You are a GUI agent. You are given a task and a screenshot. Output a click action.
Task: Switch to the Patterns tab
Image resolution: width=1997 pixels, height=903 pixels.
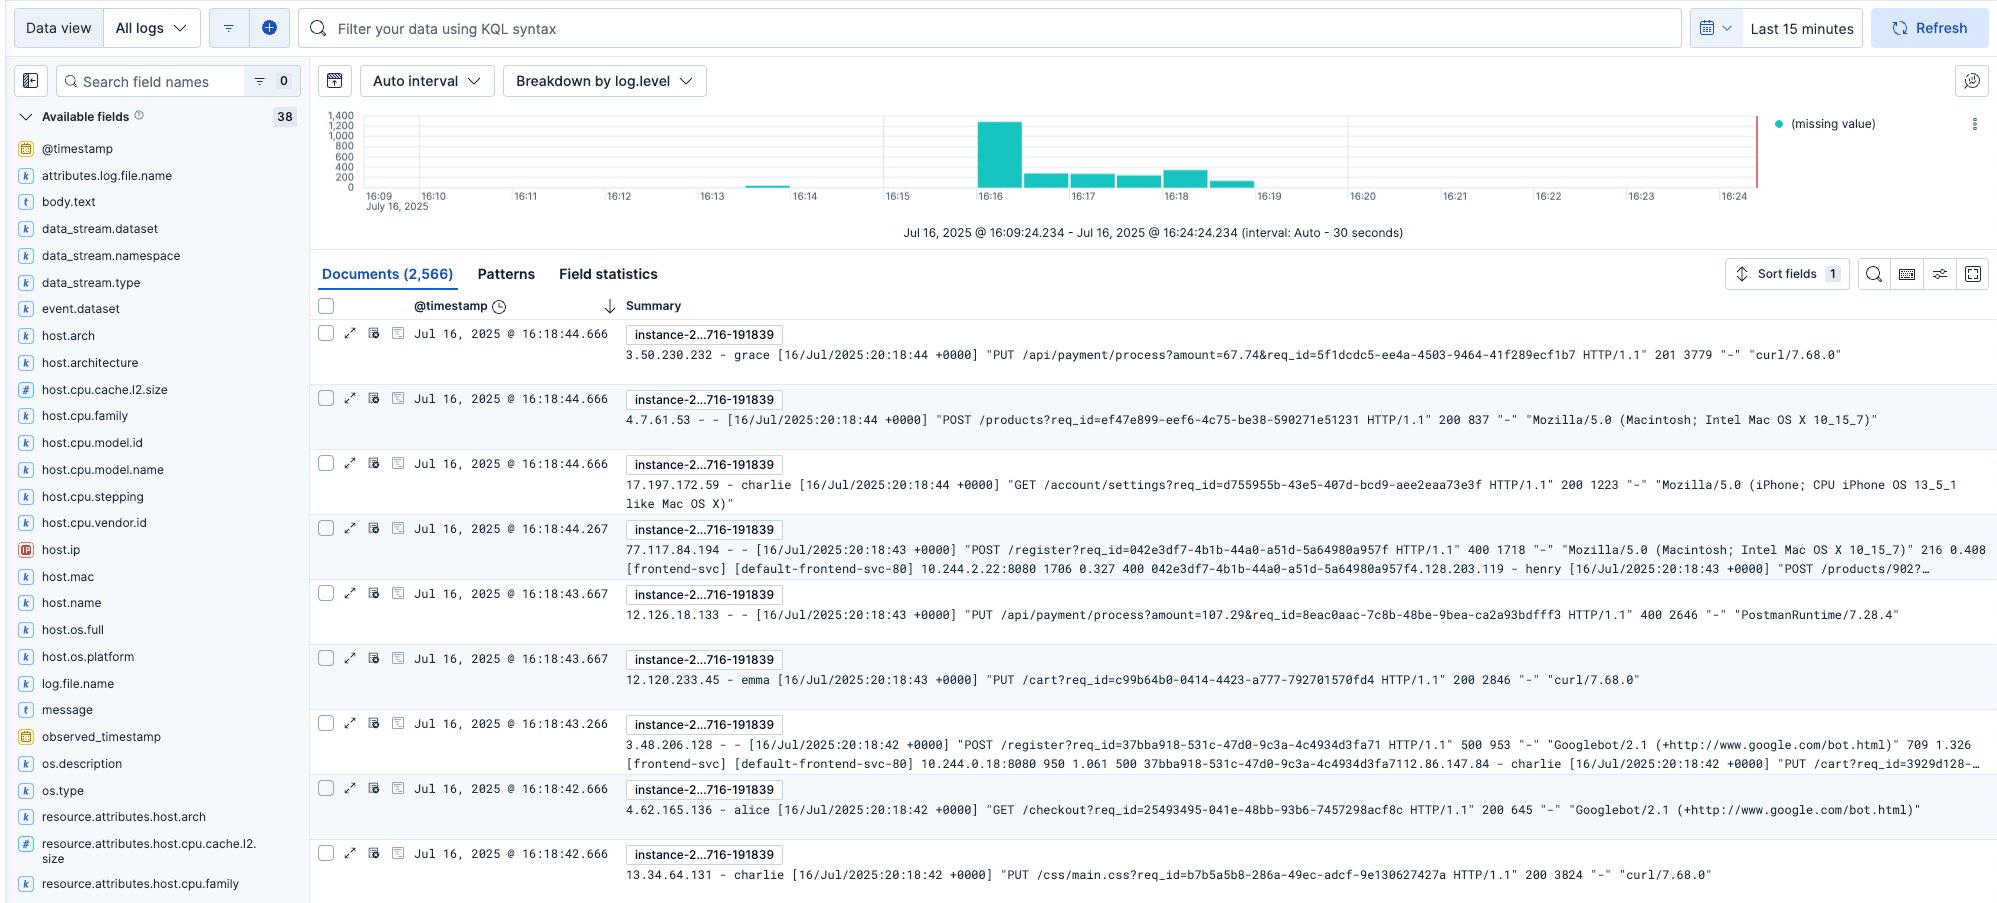tap(506, 274)
